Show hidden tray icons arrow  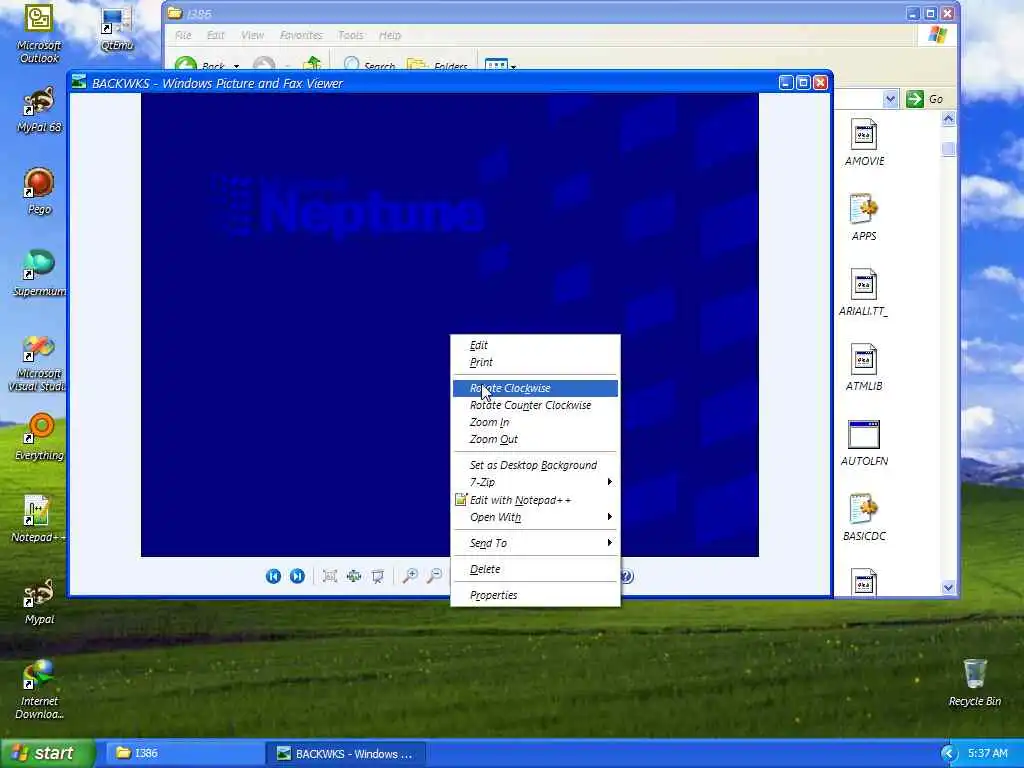(949, 754)
